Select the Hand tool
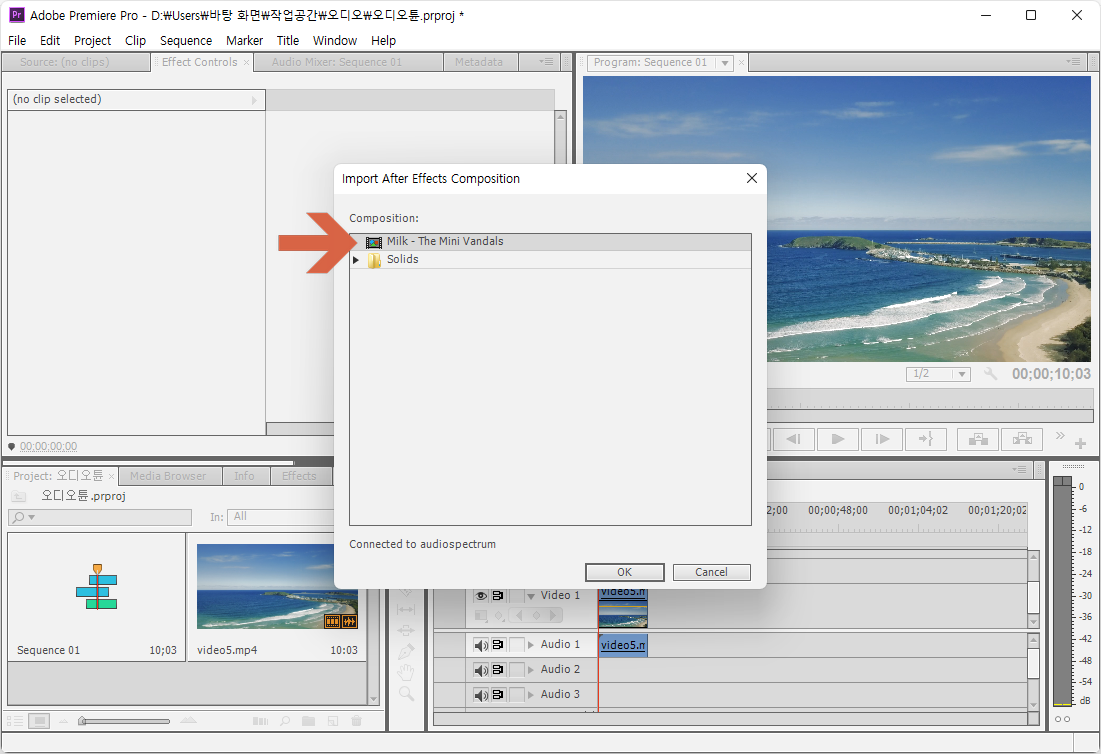Screen dimensions: 1101x754 [406, 674]
